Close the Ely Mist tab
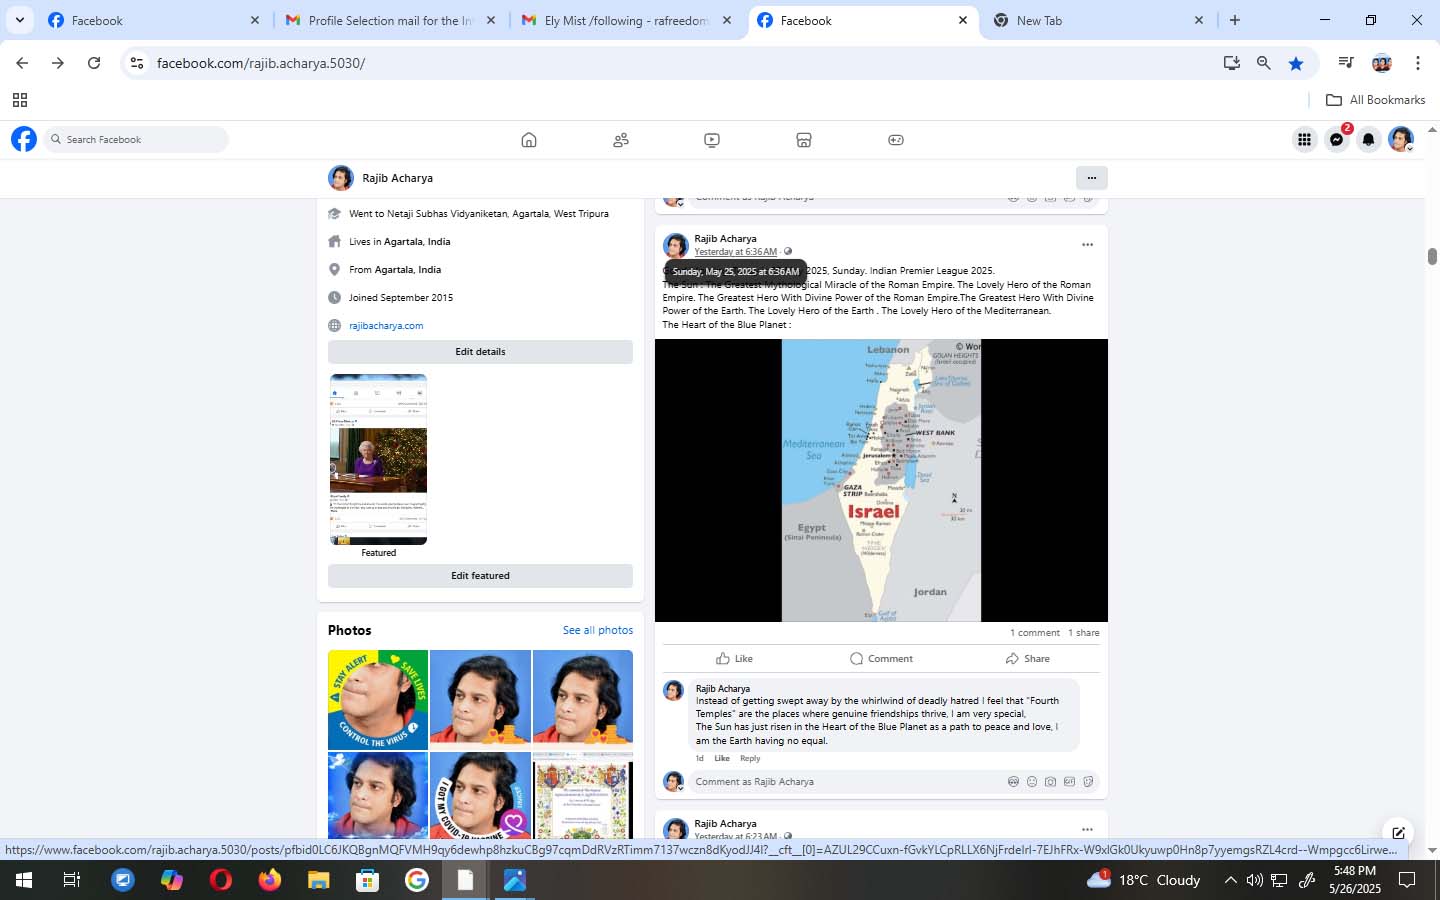 [727, 20]
